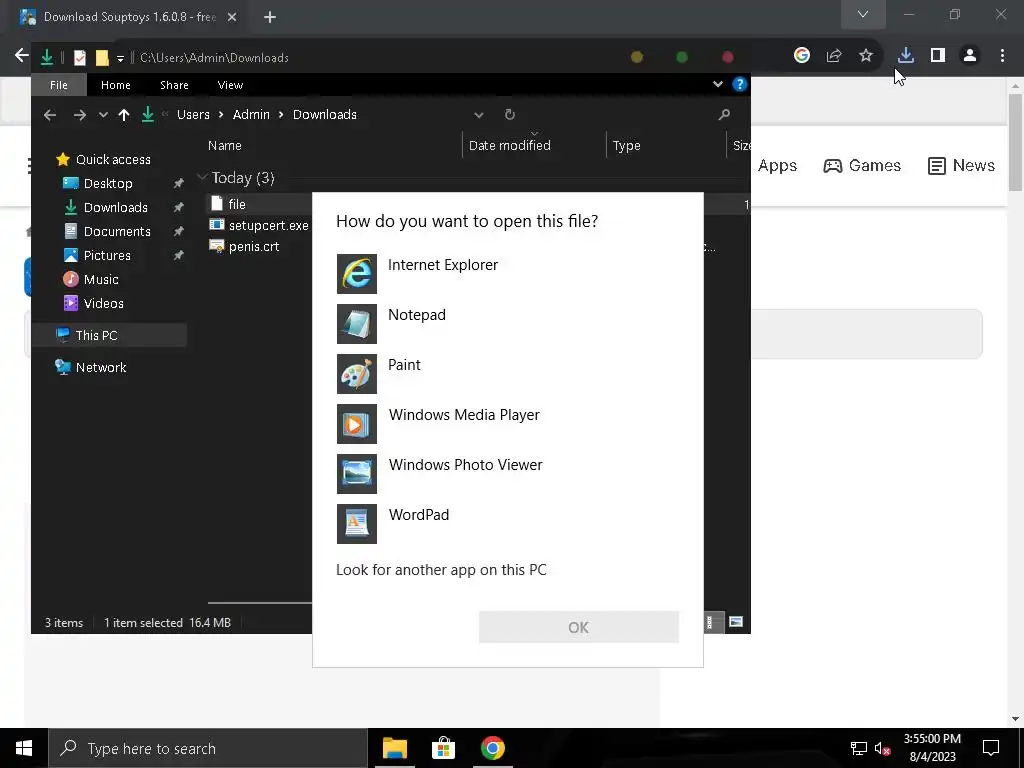Select Network in the navigation pane
This screenshot has width=1024, height=768.
point(101,368)
